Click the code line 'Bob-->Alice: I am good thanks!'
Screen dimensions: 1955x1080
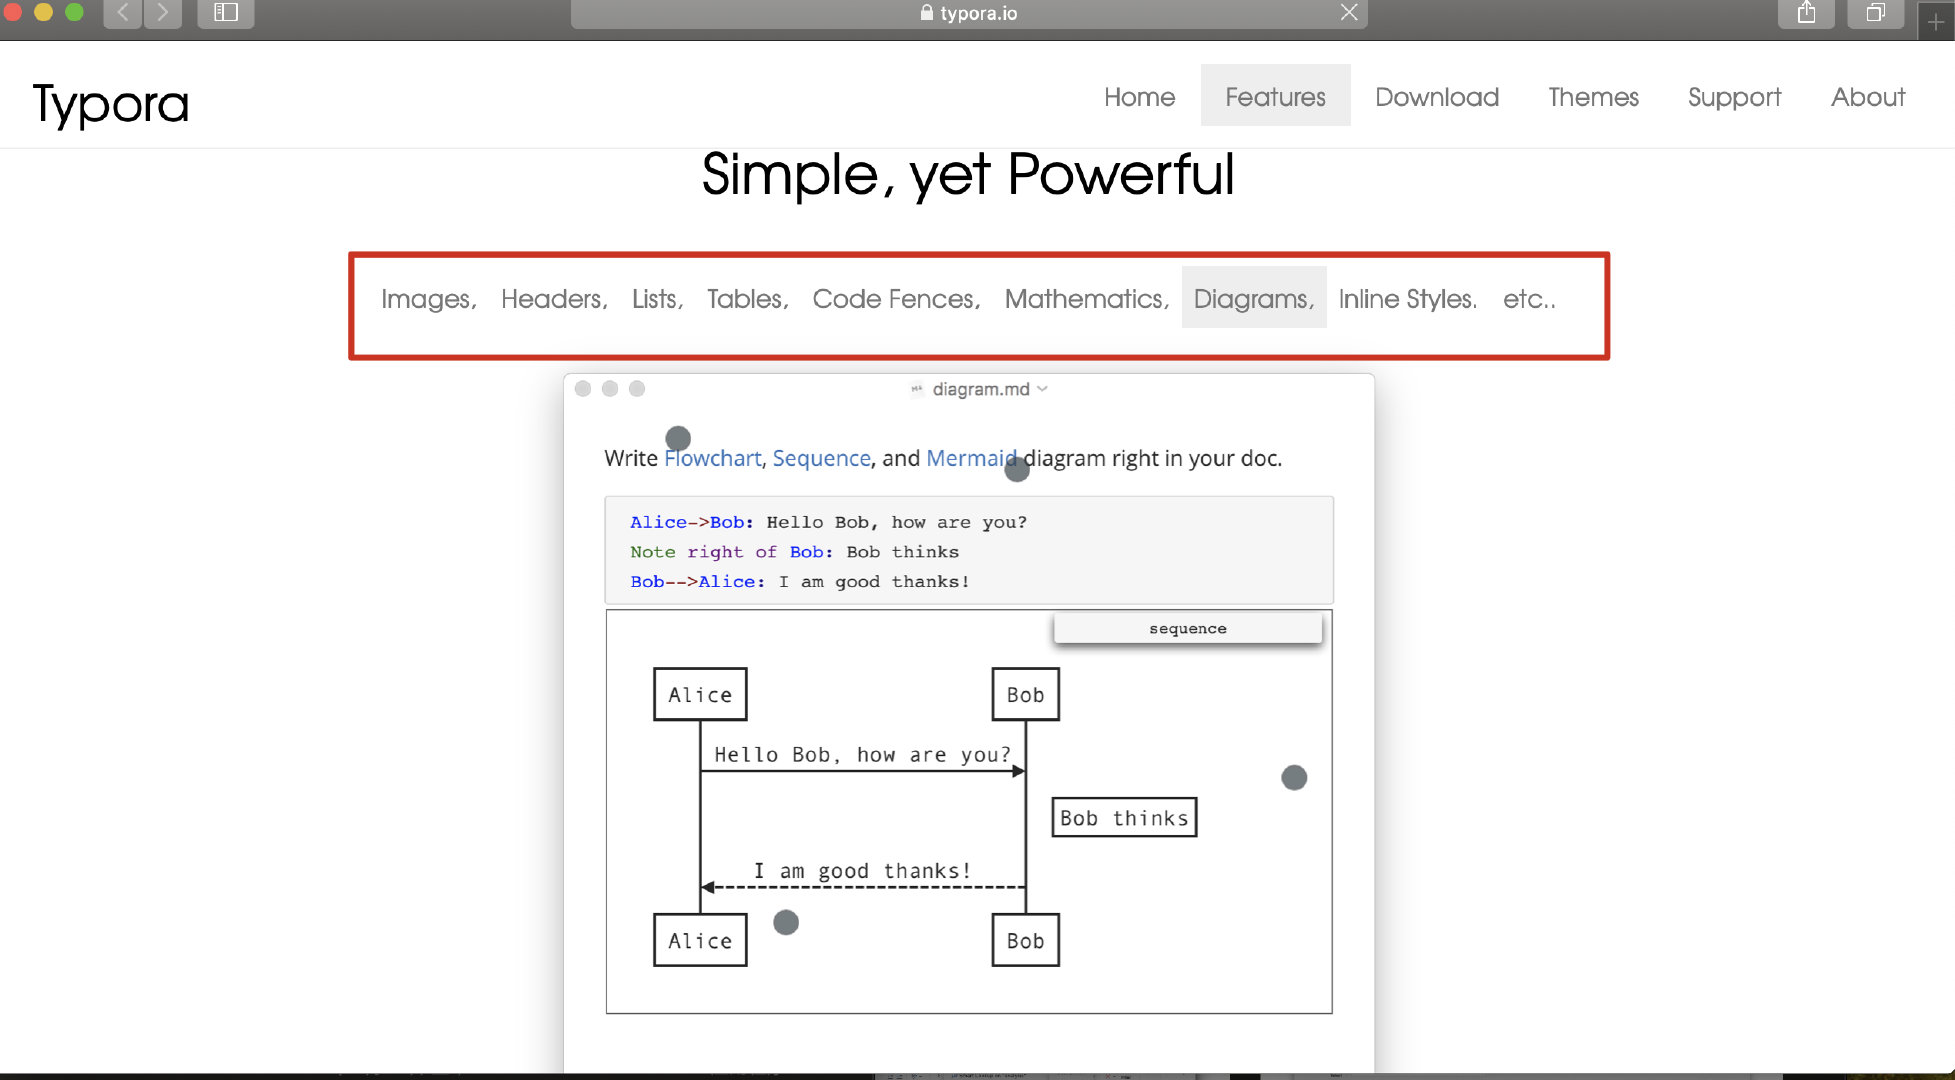(800, 582)
